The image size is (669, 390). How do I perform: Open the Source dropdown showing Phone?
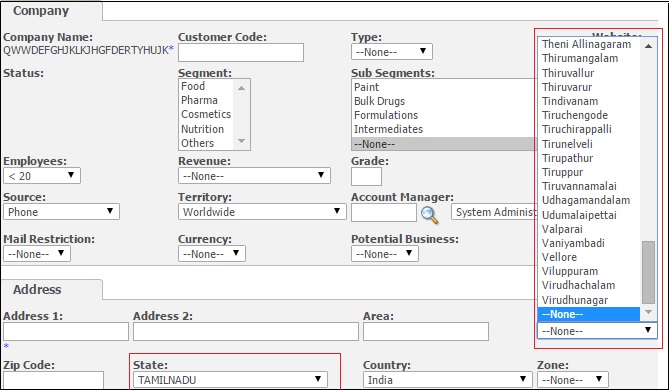click(61, 212)
